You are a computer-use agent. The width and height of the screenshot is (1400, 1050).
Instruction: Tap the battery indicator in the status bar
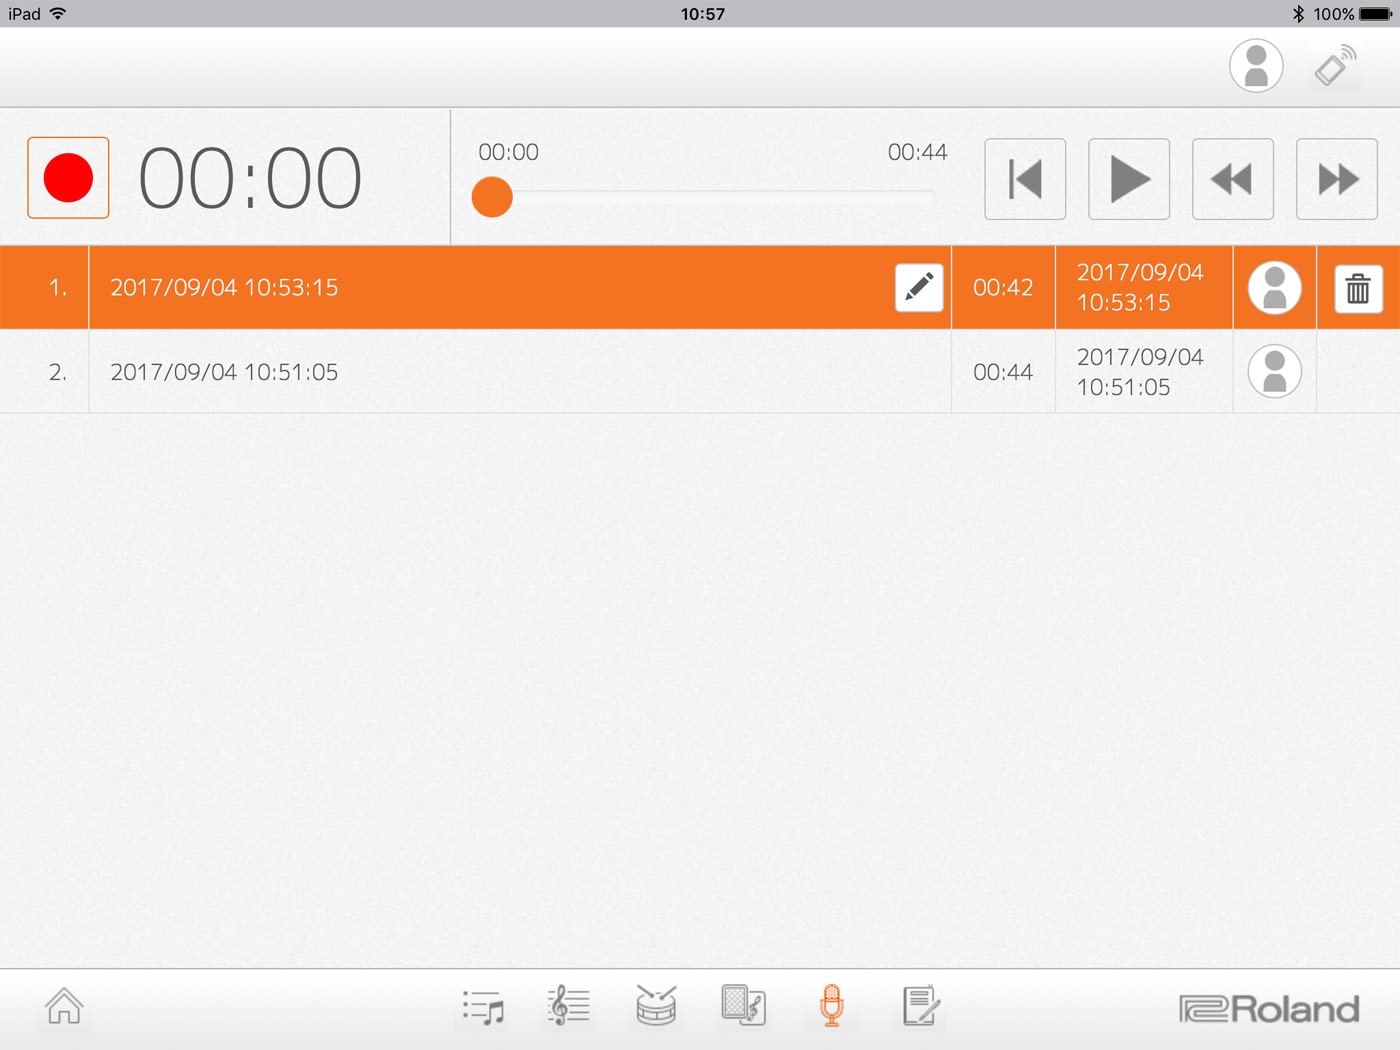point(1376,14)
